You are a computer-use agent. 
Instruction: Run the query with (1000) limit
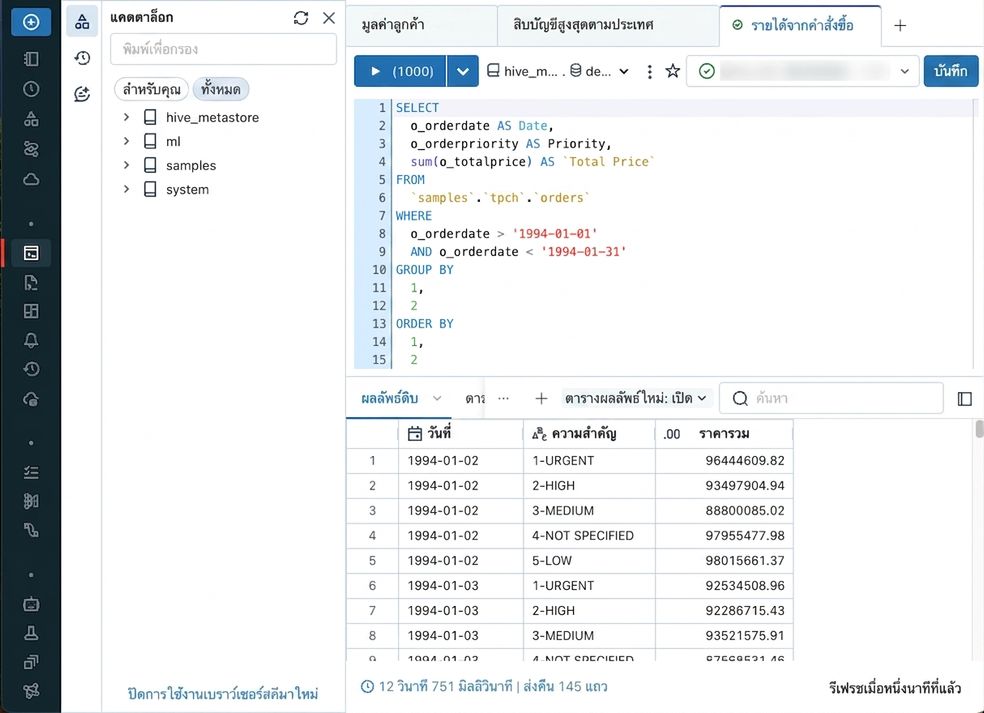400,71
